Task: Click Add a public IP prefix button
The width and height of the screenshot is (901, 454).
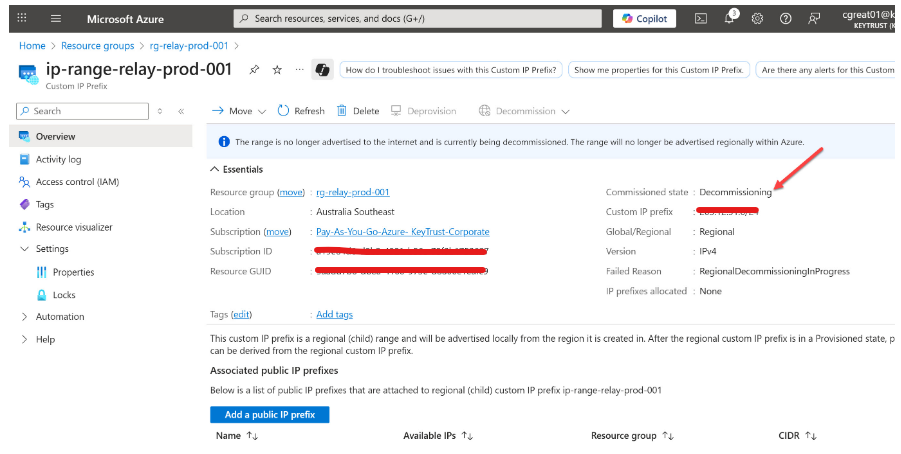Action: [x=269, y=414]
